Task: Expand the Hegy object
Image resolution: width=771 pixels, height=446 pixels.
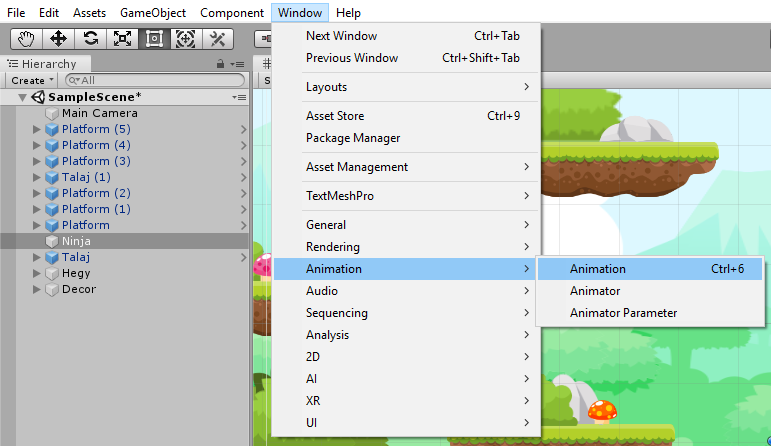Action: [36, 273]
